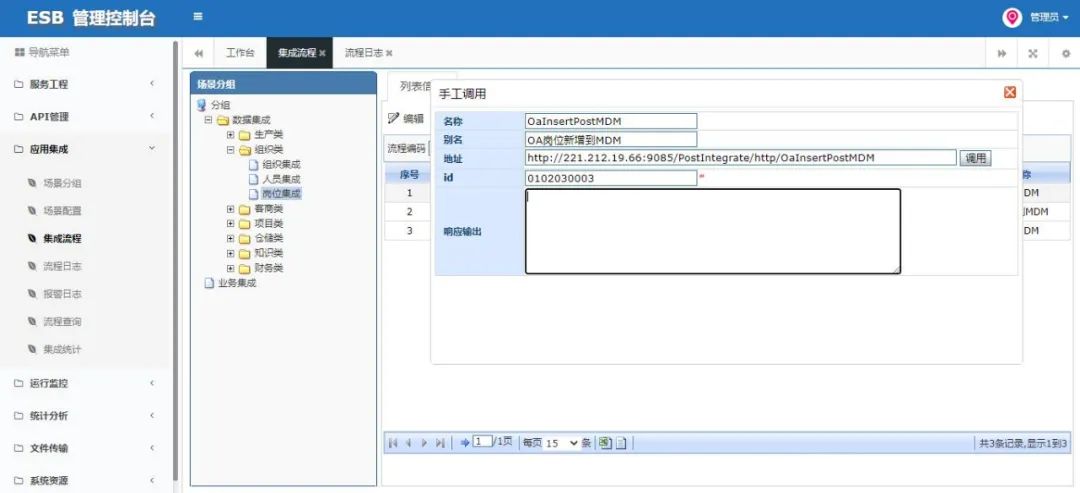Expand the API管理 menu
The width and height of the screenshot is (1080, 493).
[85, 117]
